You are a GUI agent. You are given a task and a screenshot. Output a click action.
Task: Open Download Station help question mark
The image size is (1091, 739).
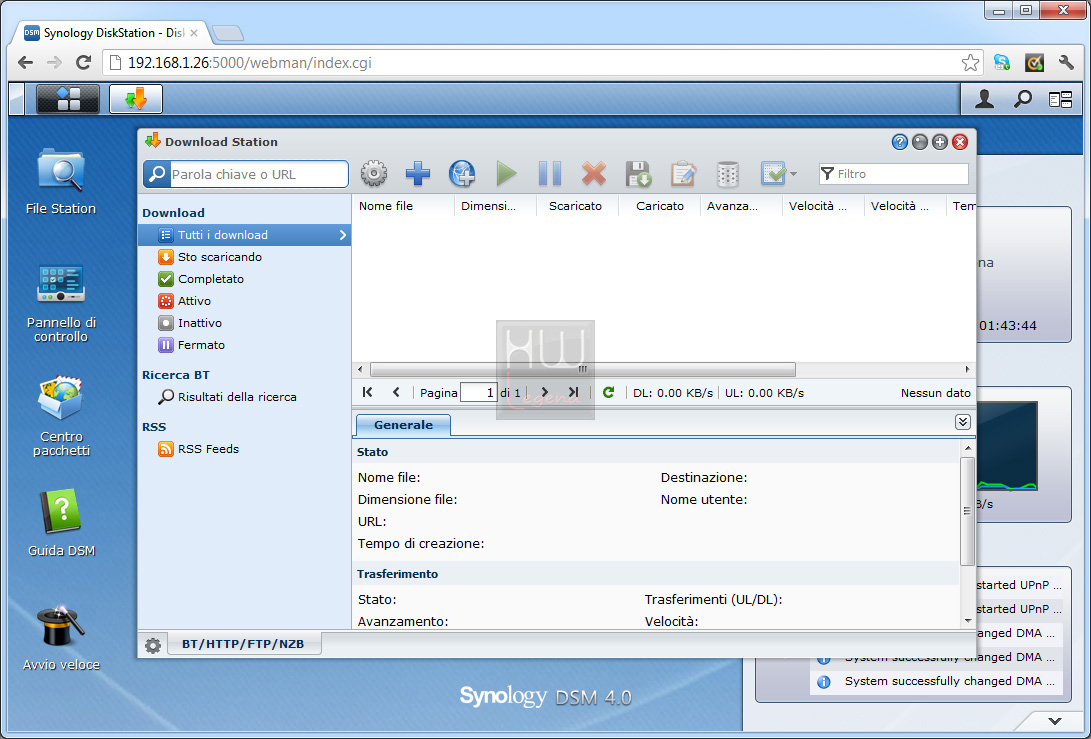(x=899, y=142)
